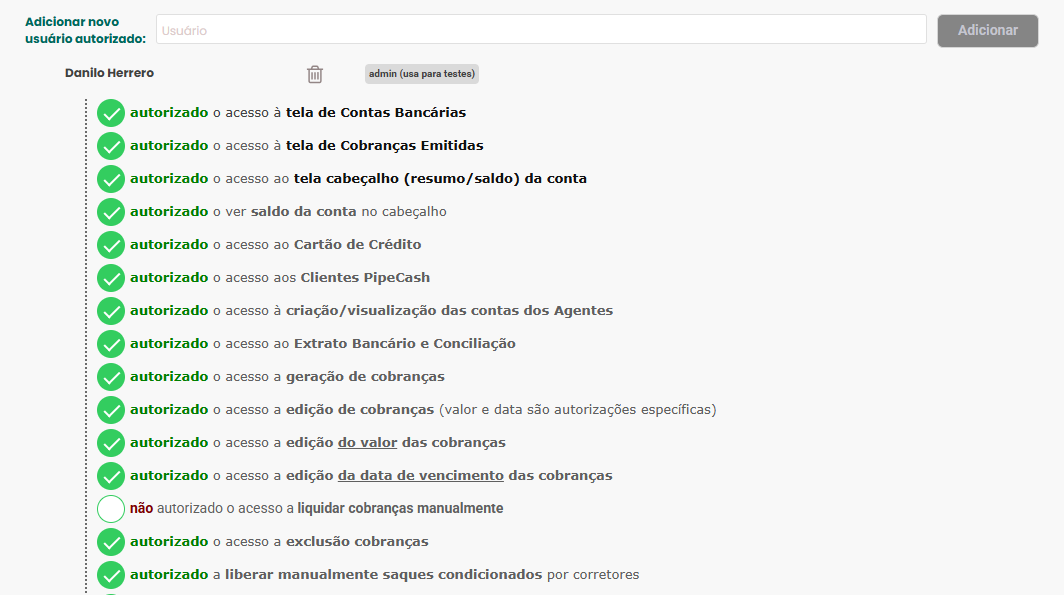
Task: Click the admin (usa para testes) badge
Action: 422,74
